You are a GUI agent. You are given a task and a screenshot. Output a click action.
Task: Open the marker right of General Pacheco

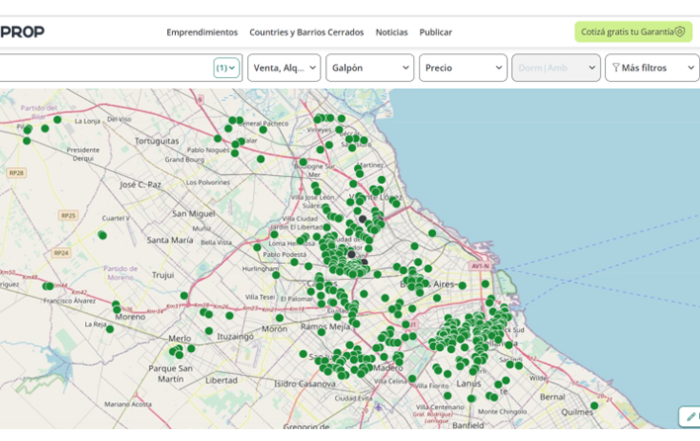click(x=263, y=129)
